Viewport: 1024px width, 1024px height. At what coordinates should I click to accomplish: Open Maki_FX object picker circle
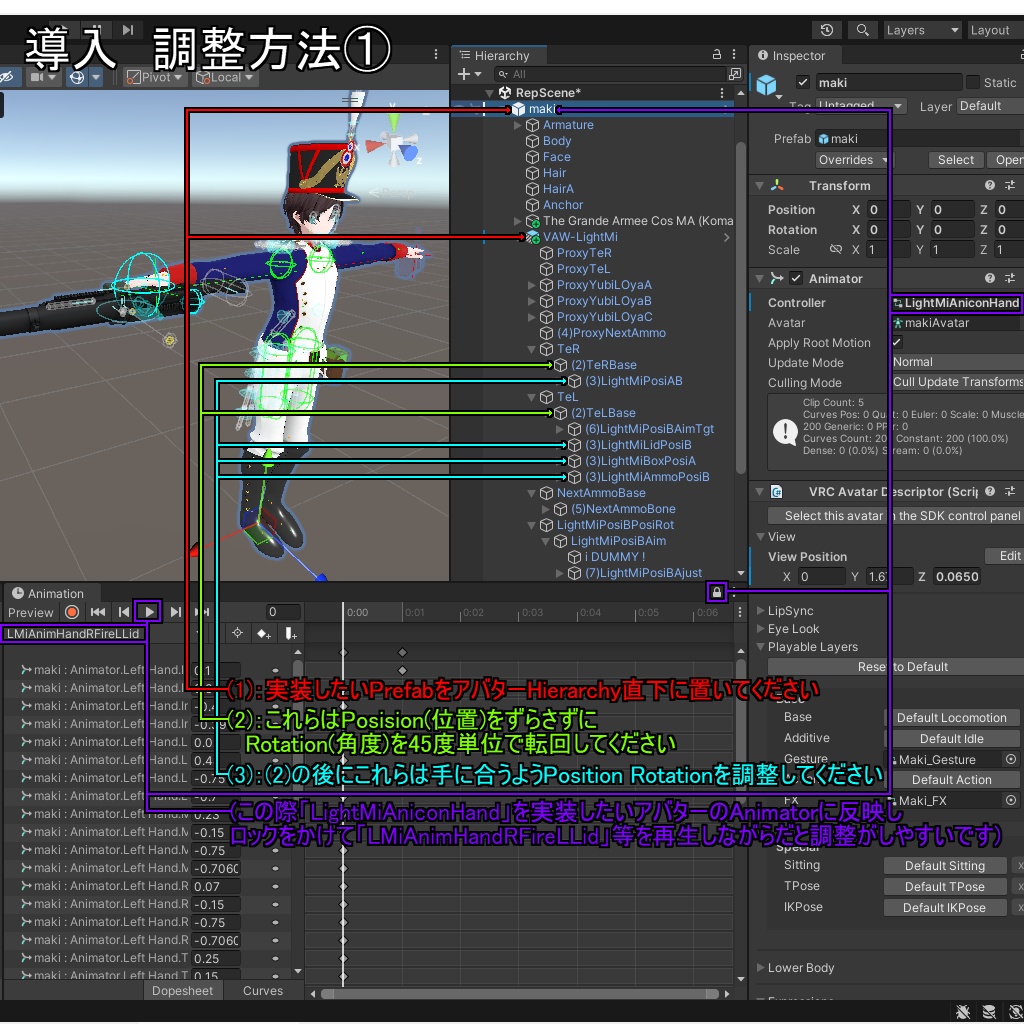[x=1011, y=801]
